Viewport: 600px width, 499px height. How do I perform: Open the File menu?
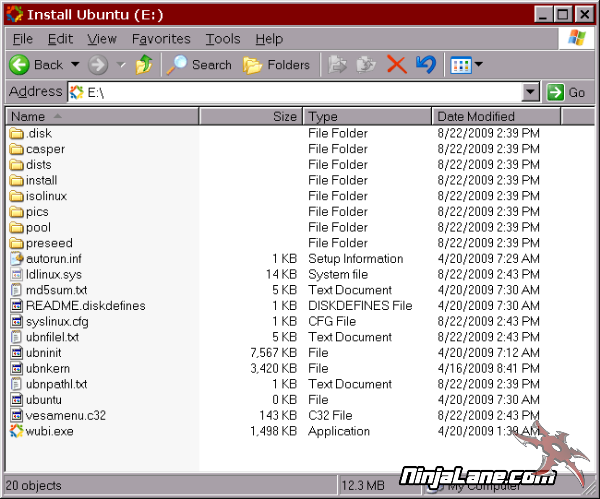click(x=23, y=39)
